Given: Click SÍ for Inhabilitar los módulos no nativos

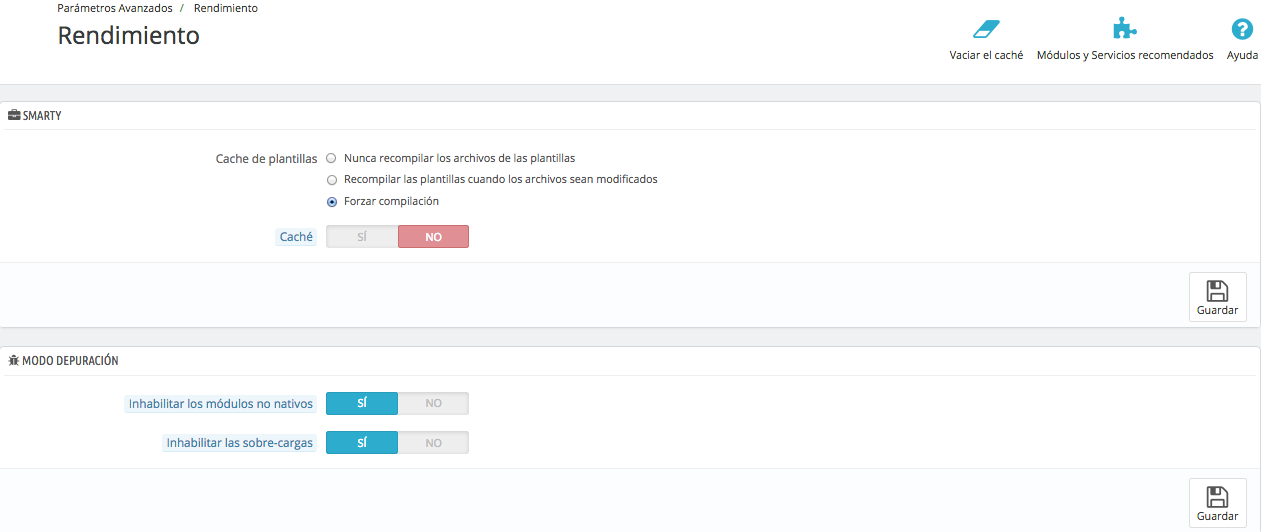Looking at the screenshot, I should [x=362, y=404].
